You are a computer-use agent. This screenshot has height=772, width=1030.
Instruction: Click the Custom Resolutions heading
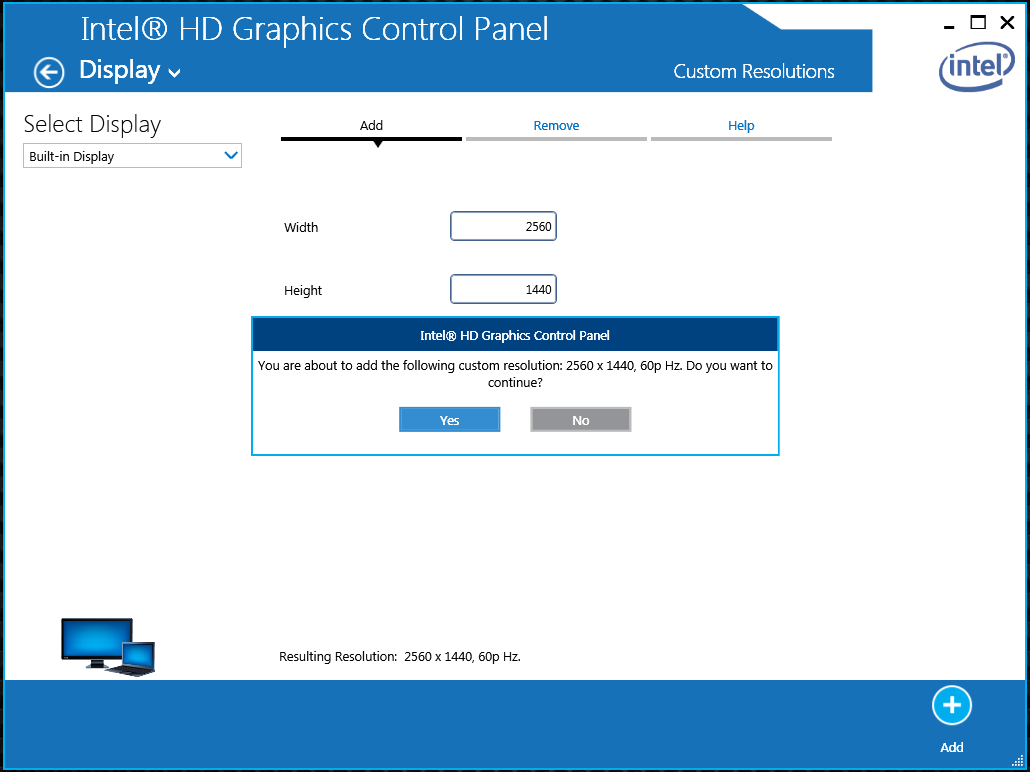[x=753, y=71]
